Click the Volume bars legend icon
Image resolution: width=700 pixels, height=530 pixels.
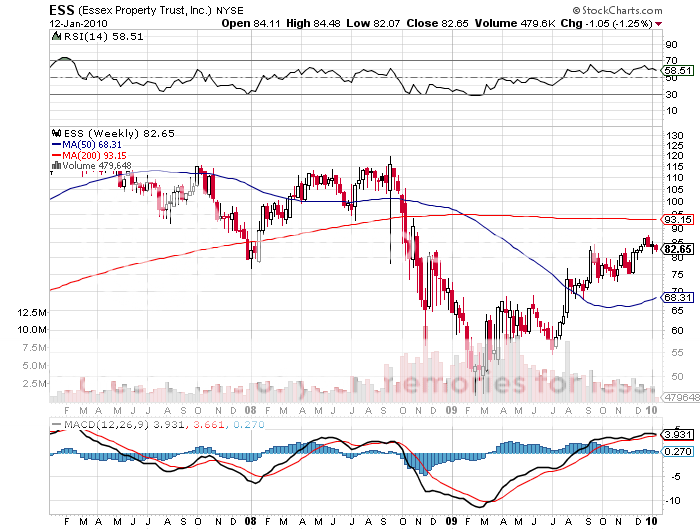[55, 165]
